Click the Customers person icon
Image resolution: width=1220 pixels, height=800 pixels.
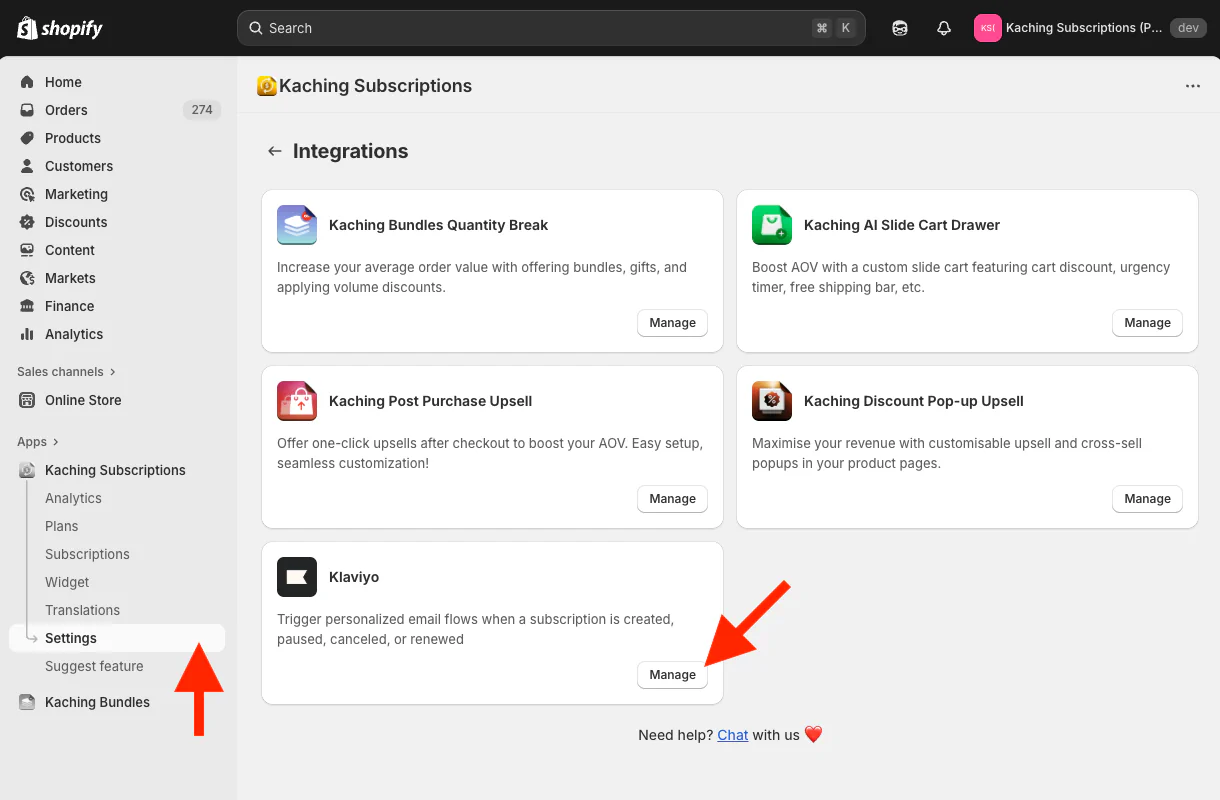click(27, 166)
